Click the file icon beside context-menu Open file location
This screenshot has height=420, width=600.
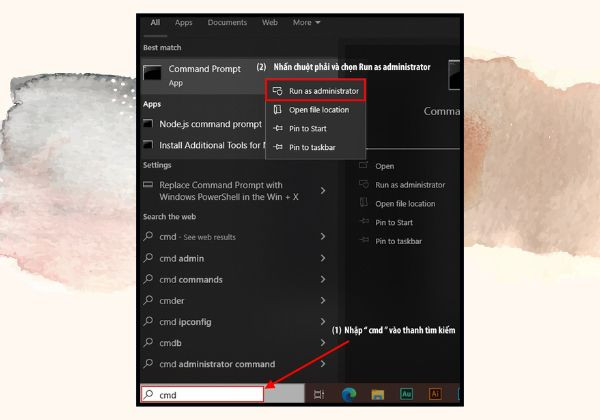coord(277,110)
